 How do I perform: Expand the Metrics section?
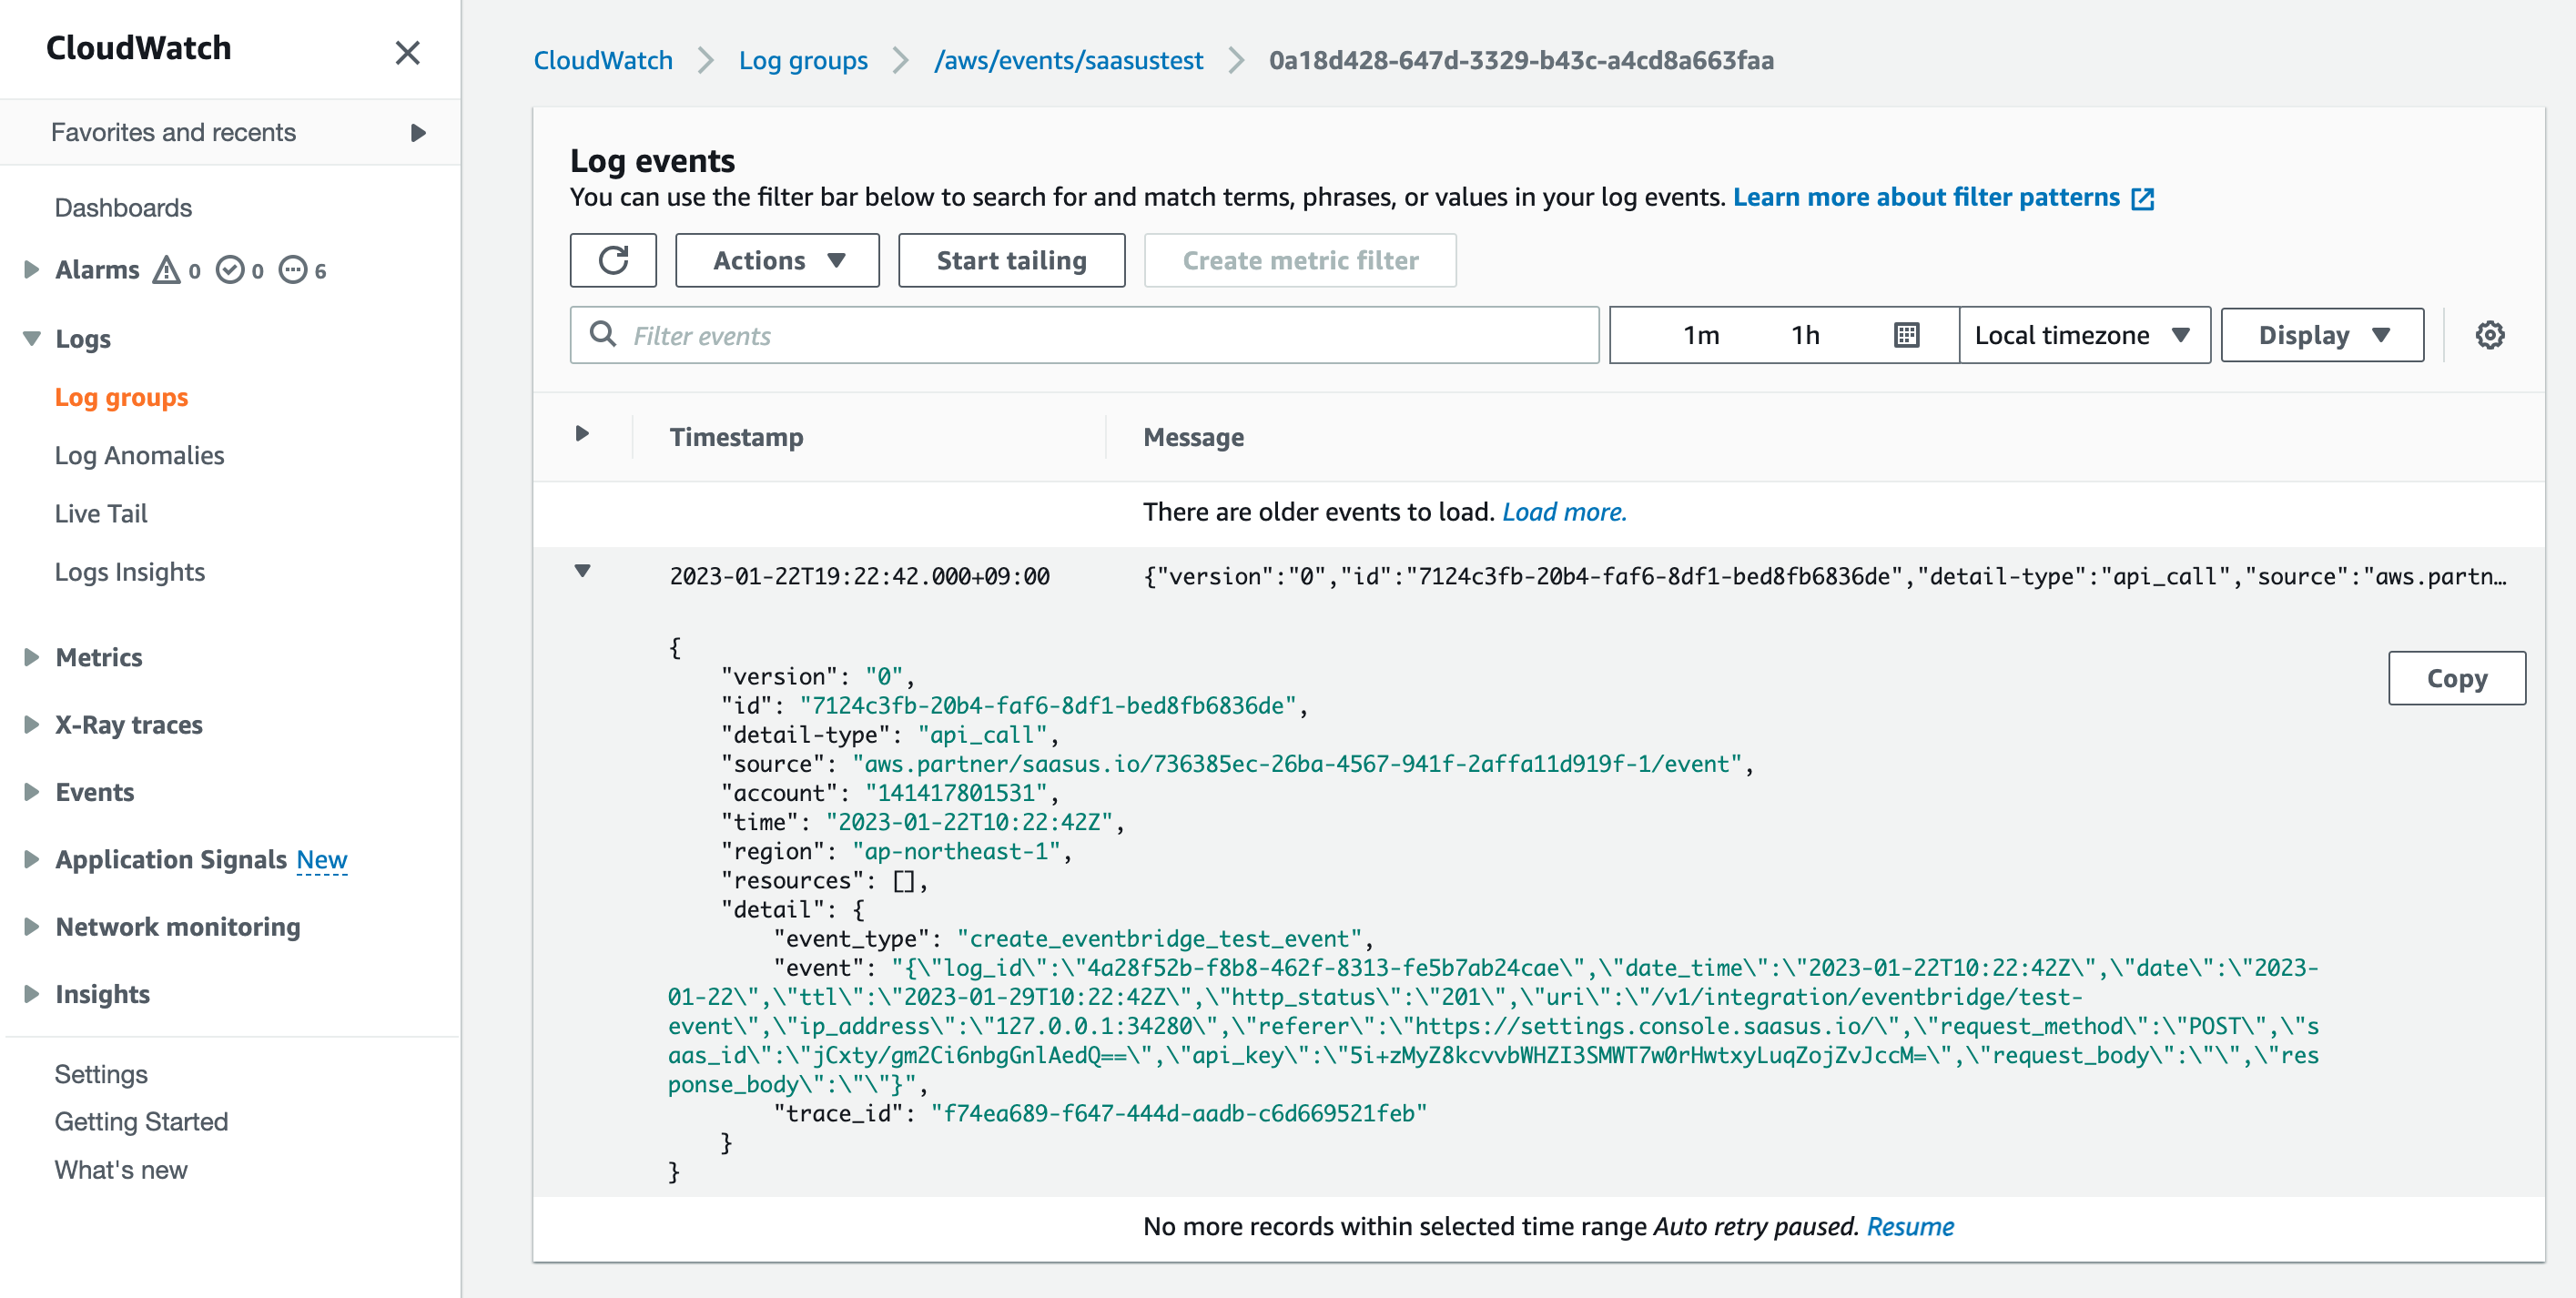(x=31, y=657)
